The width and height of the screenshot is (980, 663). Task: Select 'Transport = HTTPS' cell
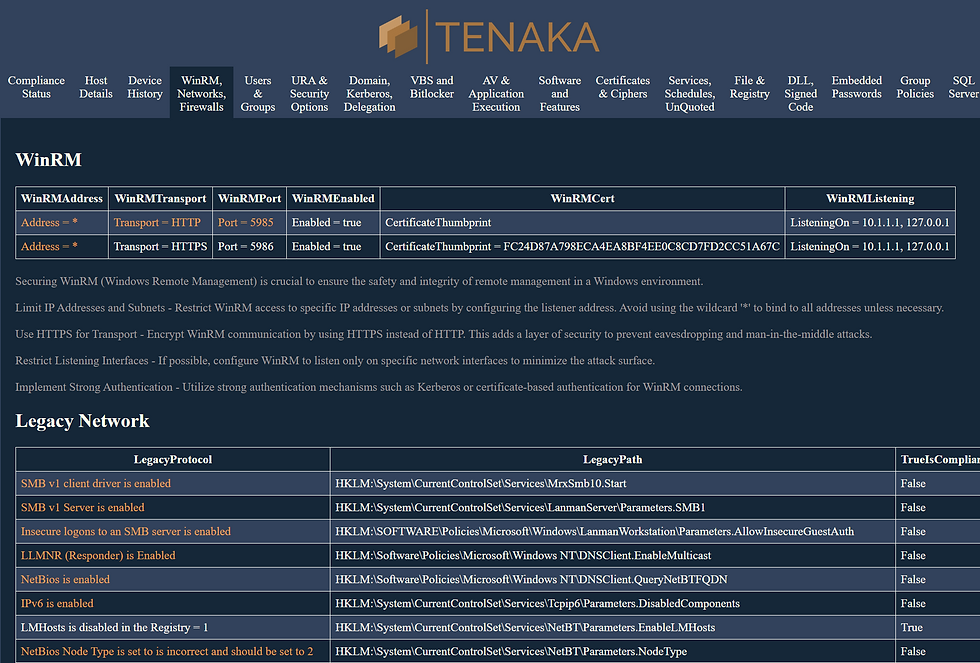[160, 246]
